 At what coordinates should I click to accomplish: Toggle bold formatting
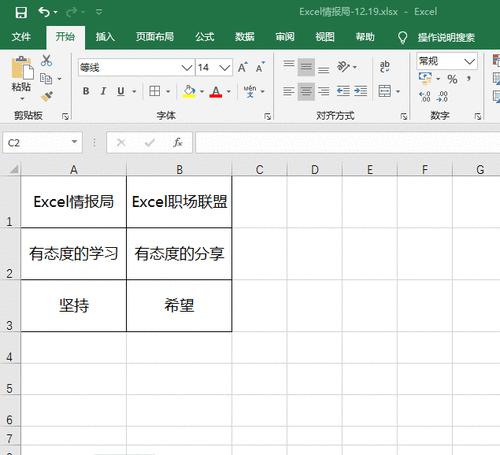(x=86, y=91)
